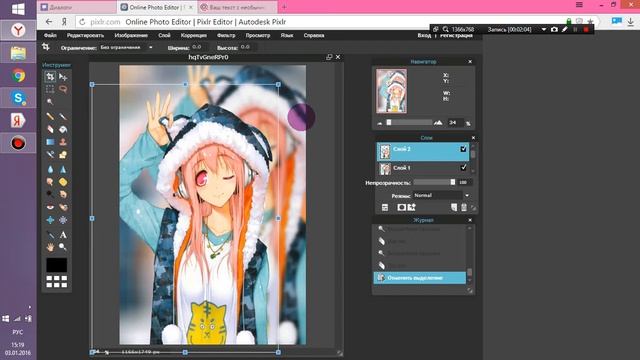Select the Dodge tool

(50, 194)
